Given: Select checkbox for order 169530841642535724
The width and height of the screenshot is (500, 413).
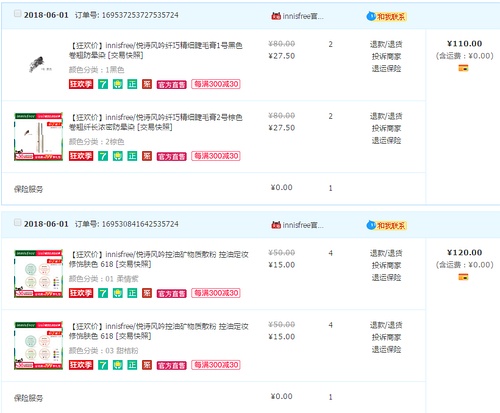Looking at the screenshot, I should click(18, 222).
